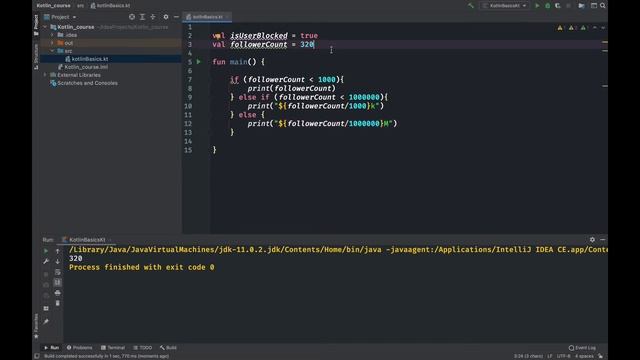The width and height of the screenshot is (640, 360).
Task: Open the Project view selector dropdown
Action: (60, 17)
